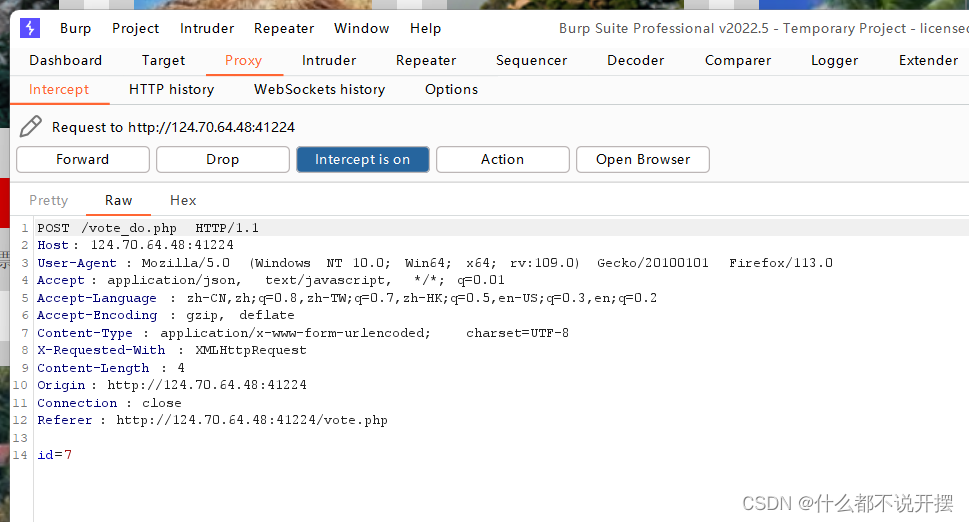Click the Open Browser button
This screenshot has width=969, height=522.
pos(643,159)
